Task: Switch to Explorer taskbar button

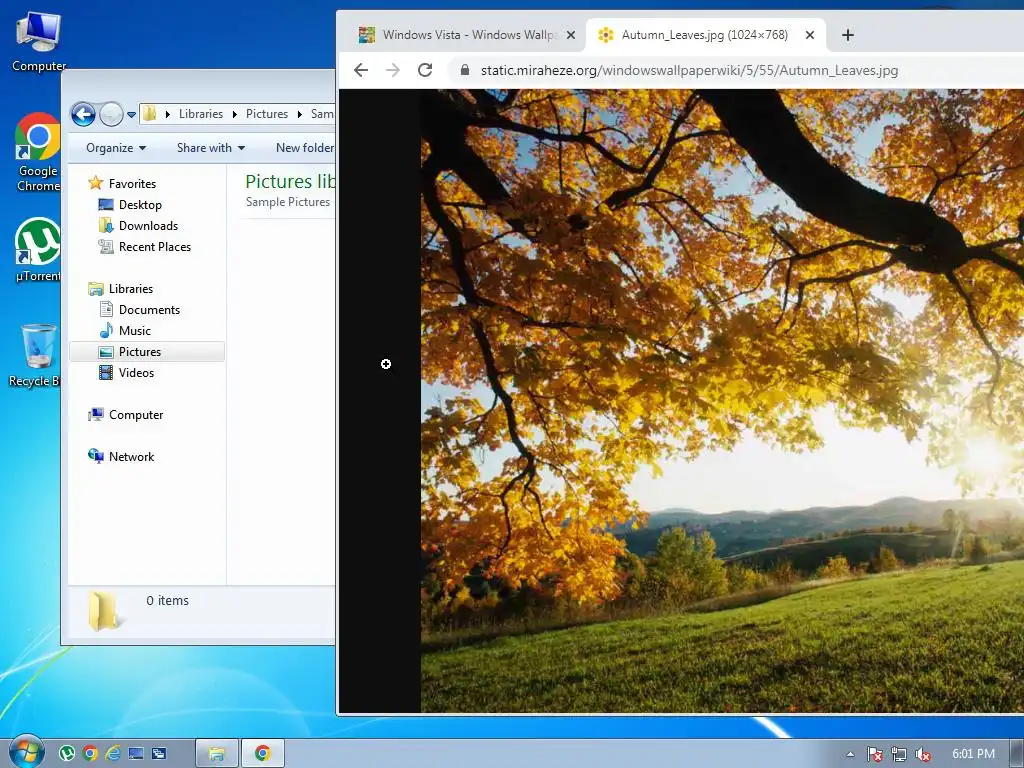Action: click(217, 754)
